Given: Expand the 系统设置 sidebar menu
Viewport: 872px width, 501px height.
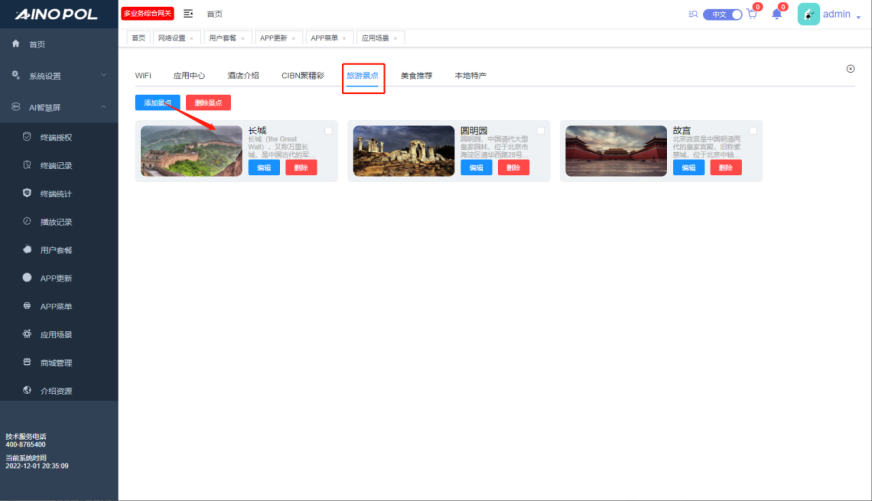Looking at the screenshot, I should point(59,76).
